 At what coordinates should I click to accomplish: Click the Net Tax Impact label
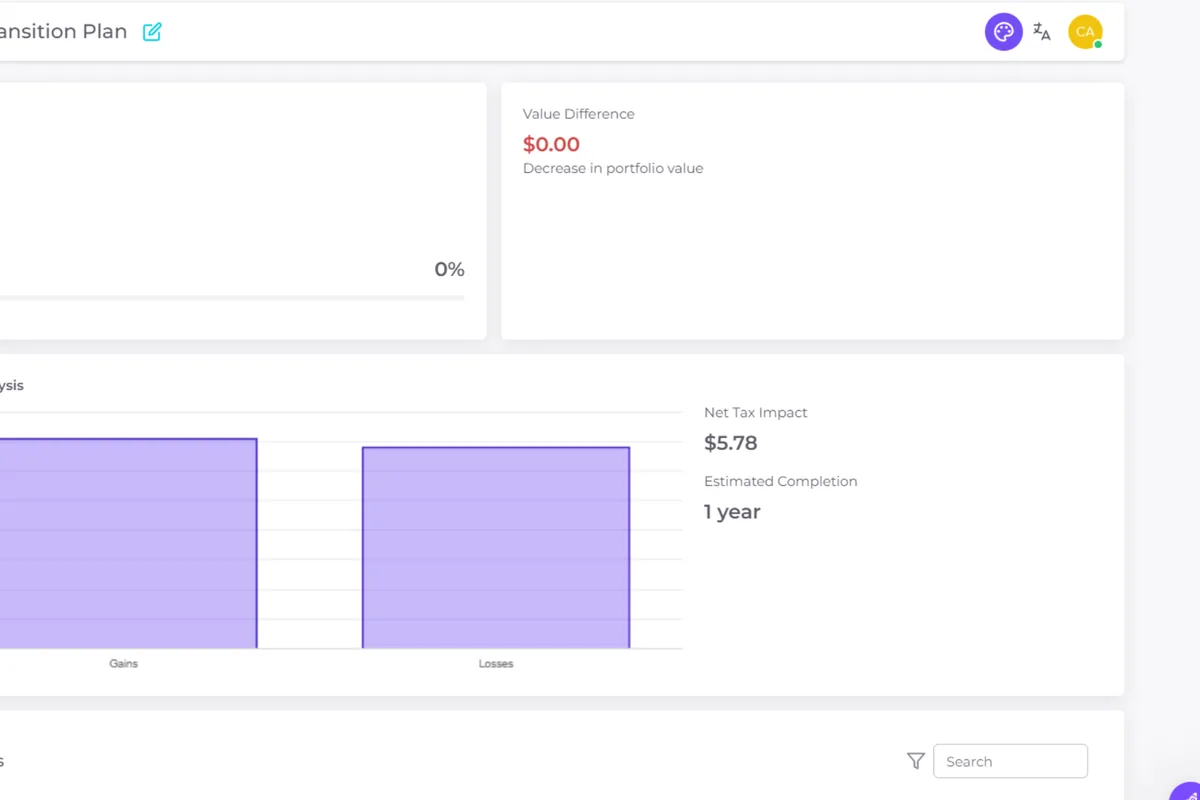coord(755,413)
